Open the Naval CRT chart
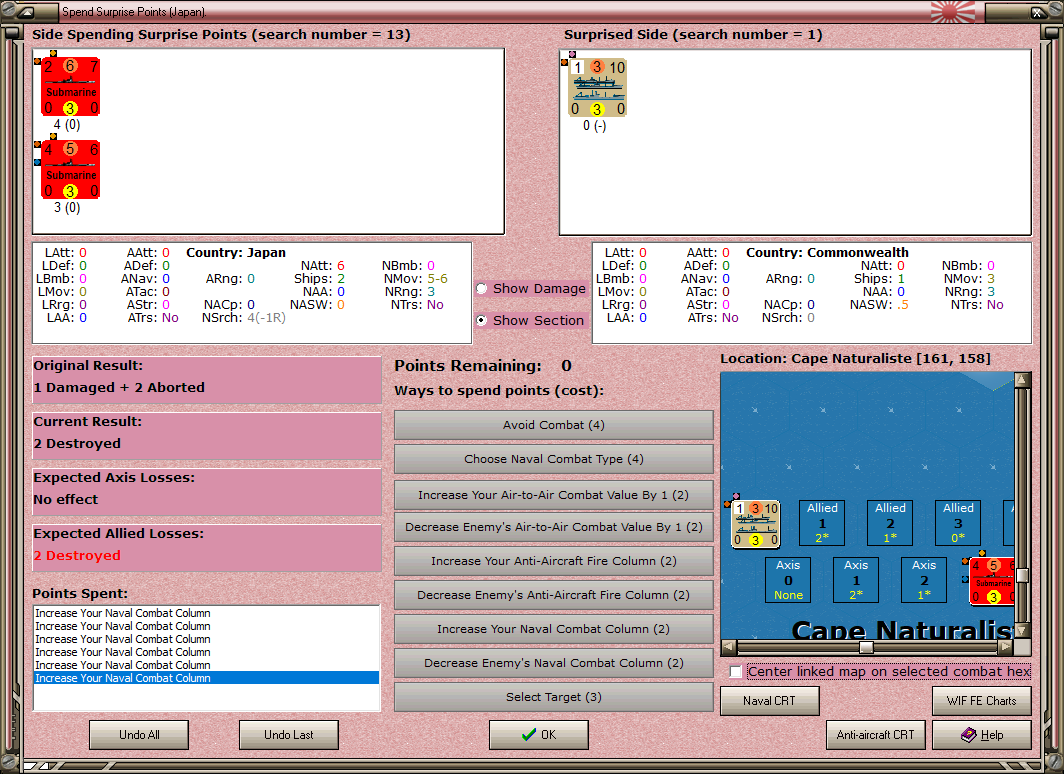 770,701
